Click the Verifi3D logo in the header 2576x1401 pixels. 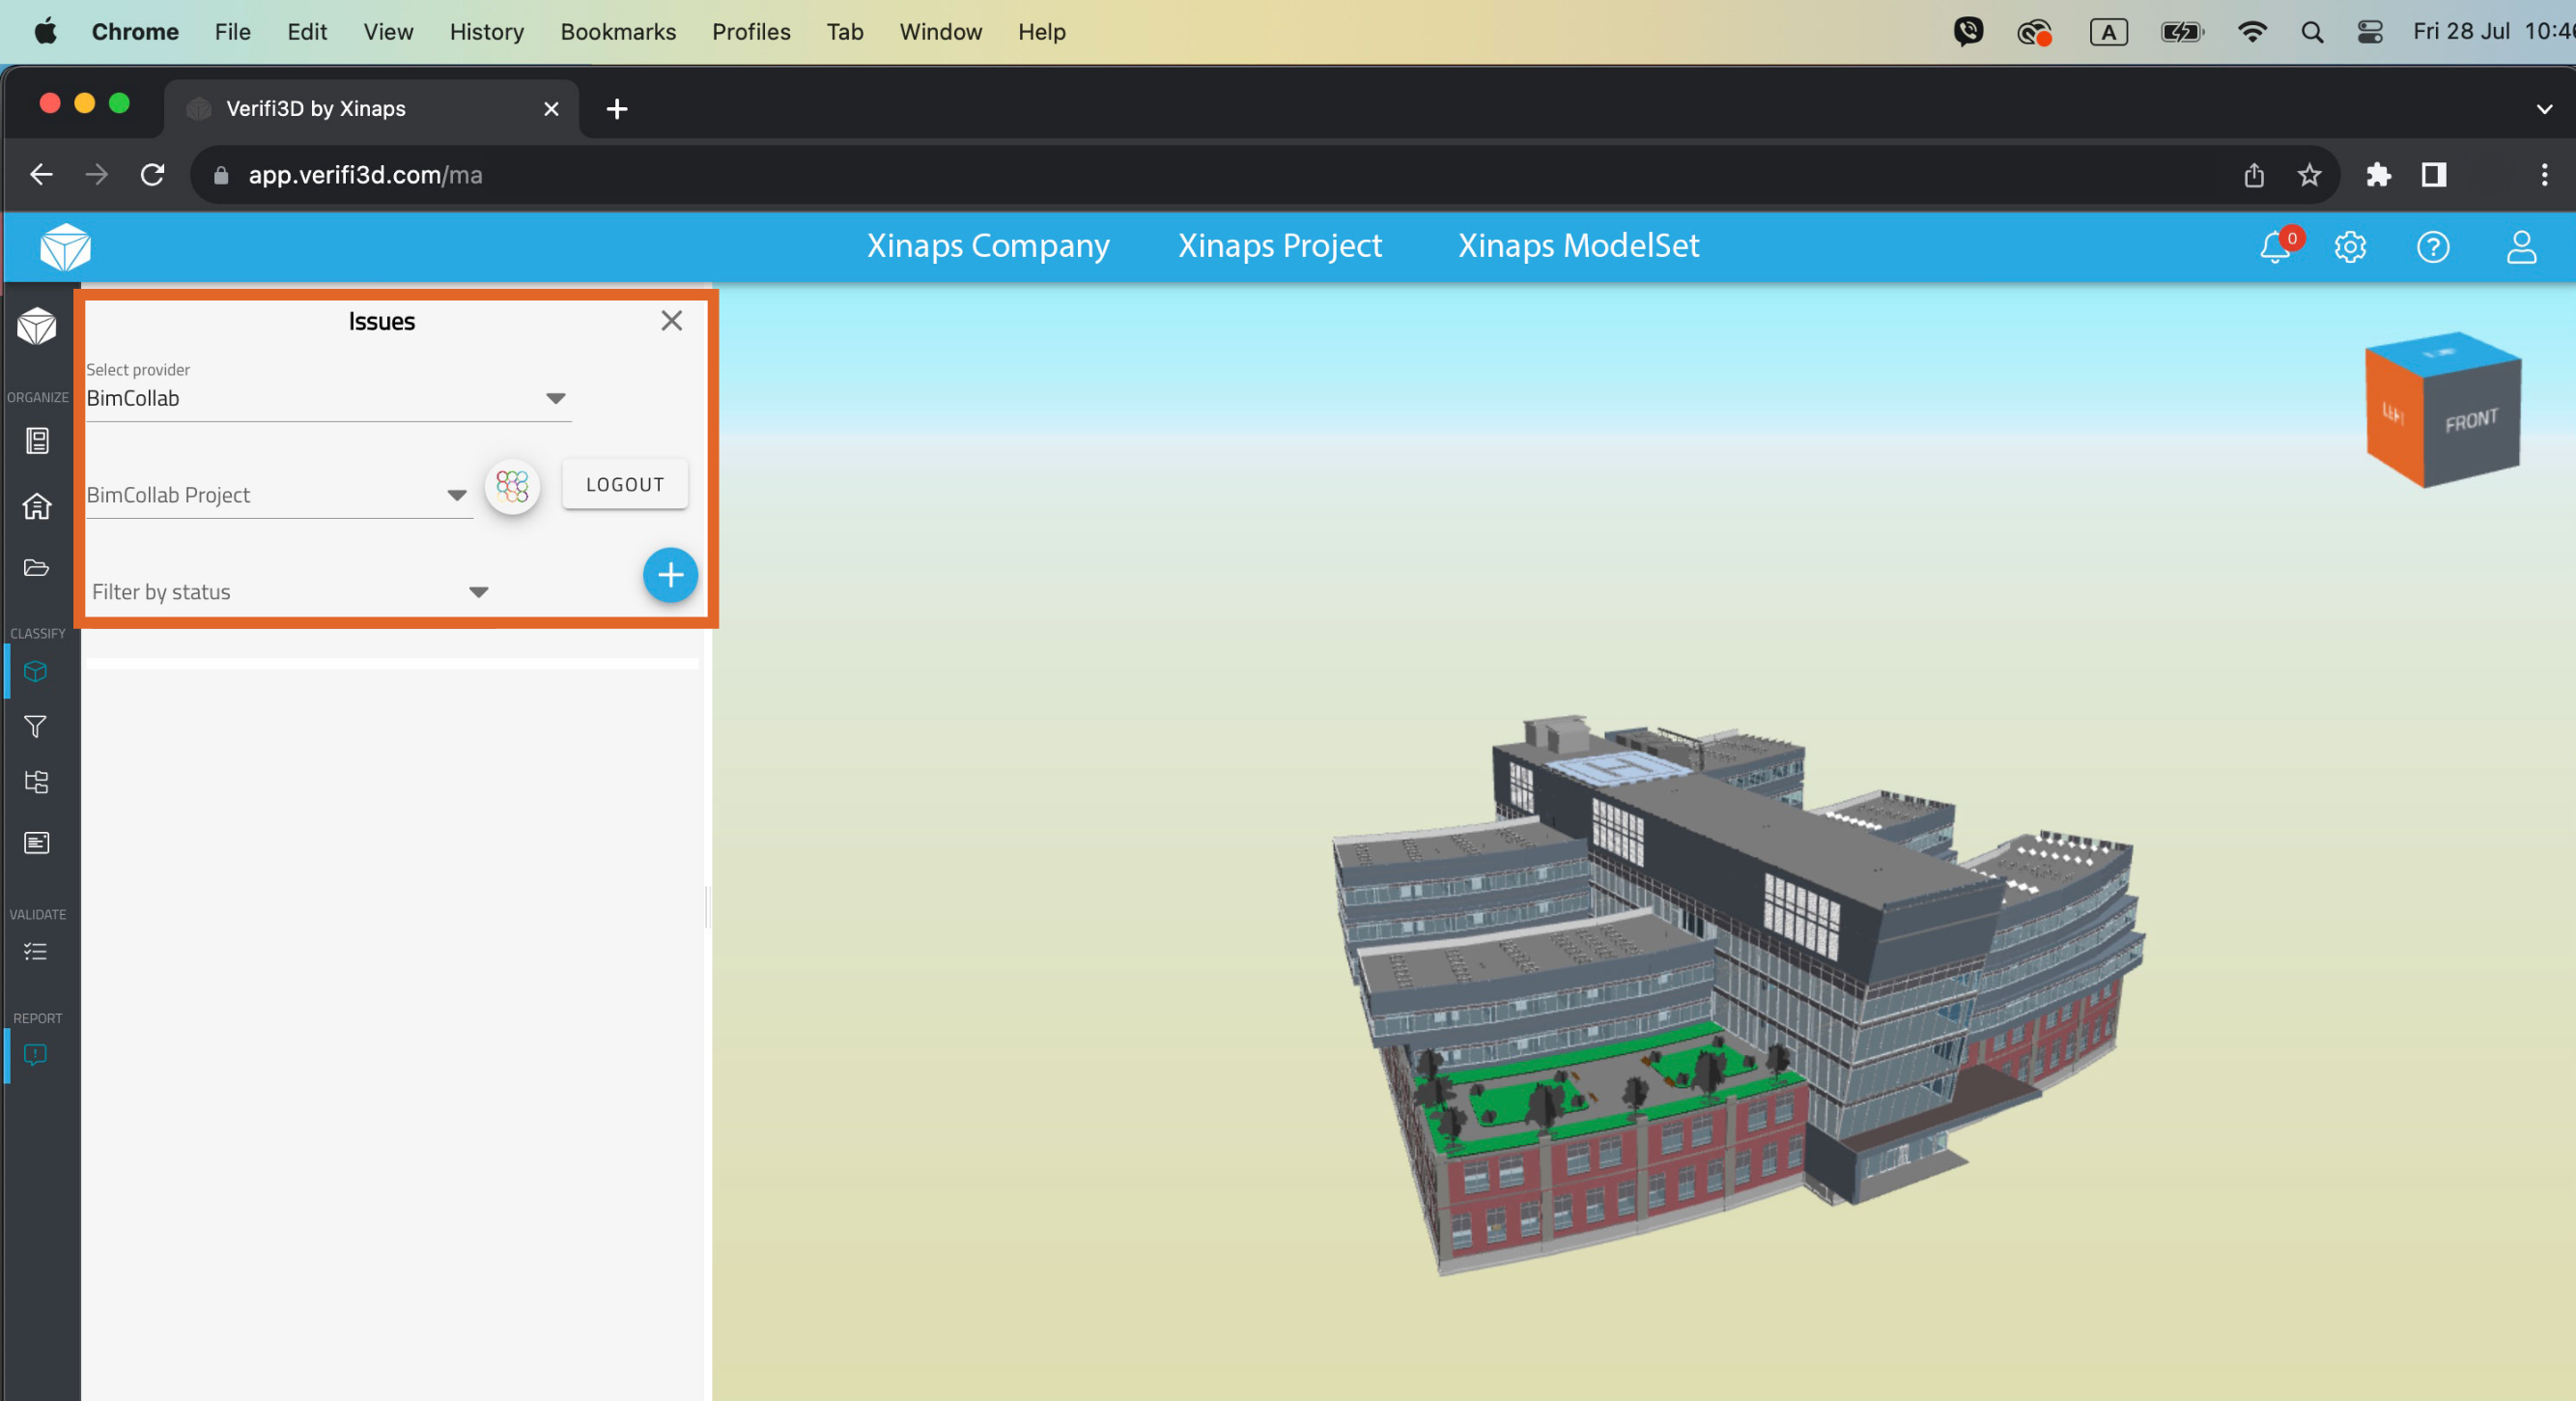(x=65, y=247)
